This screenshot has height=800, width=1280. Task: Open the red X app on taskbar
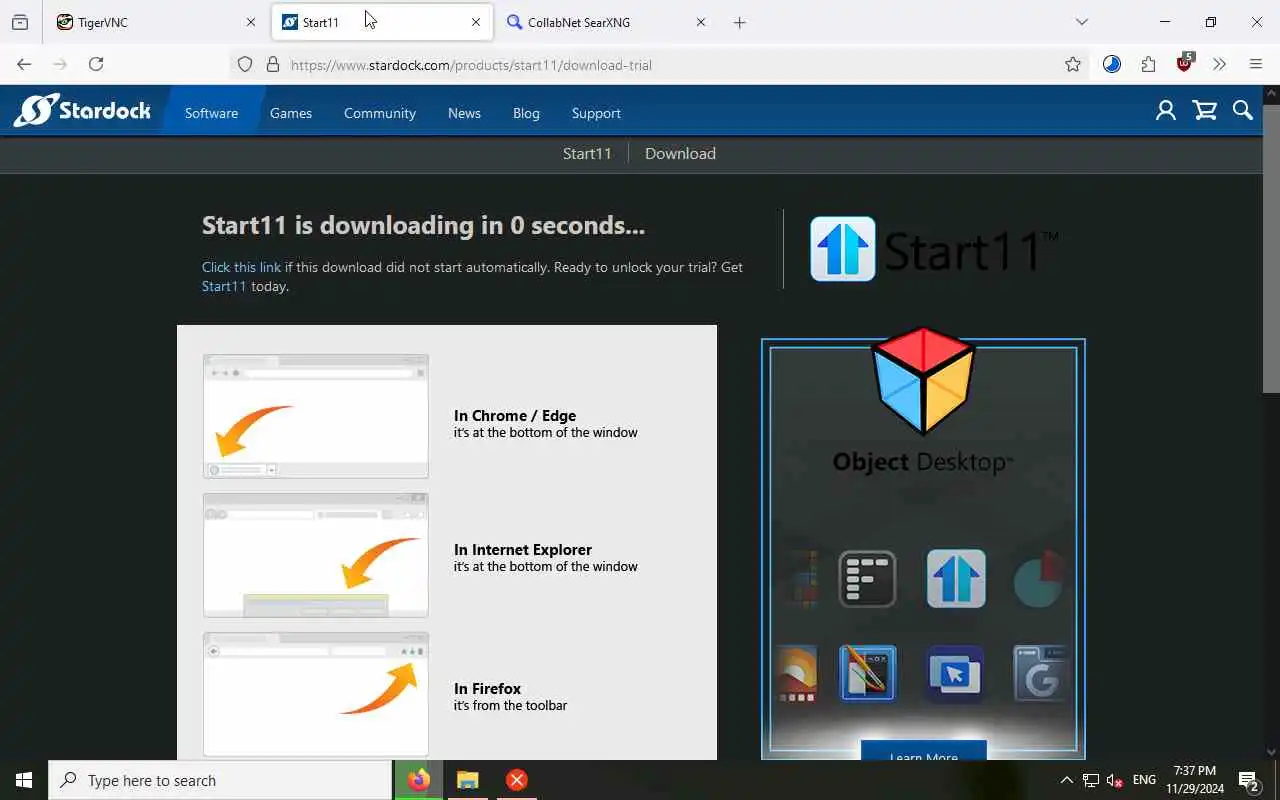[517, 780]
